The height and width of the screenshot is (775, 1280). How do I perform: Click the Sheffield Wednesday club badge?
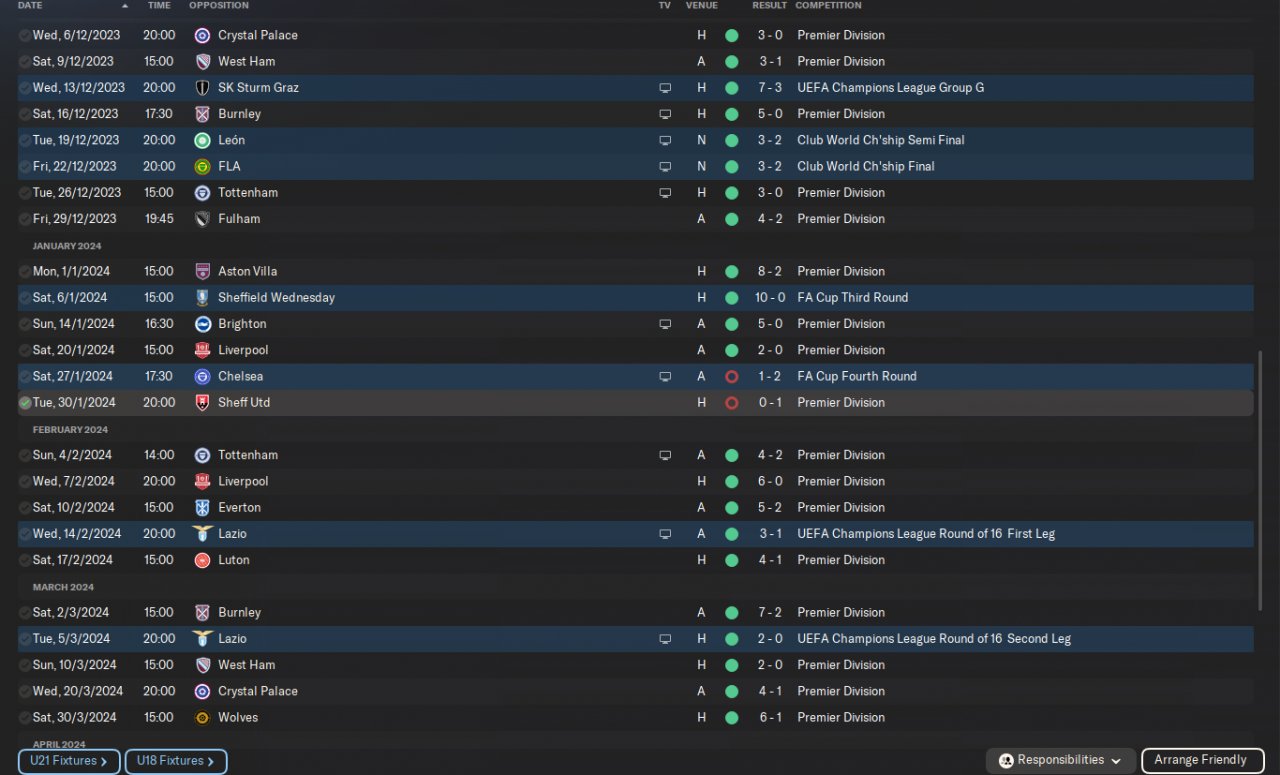point(202,298)
